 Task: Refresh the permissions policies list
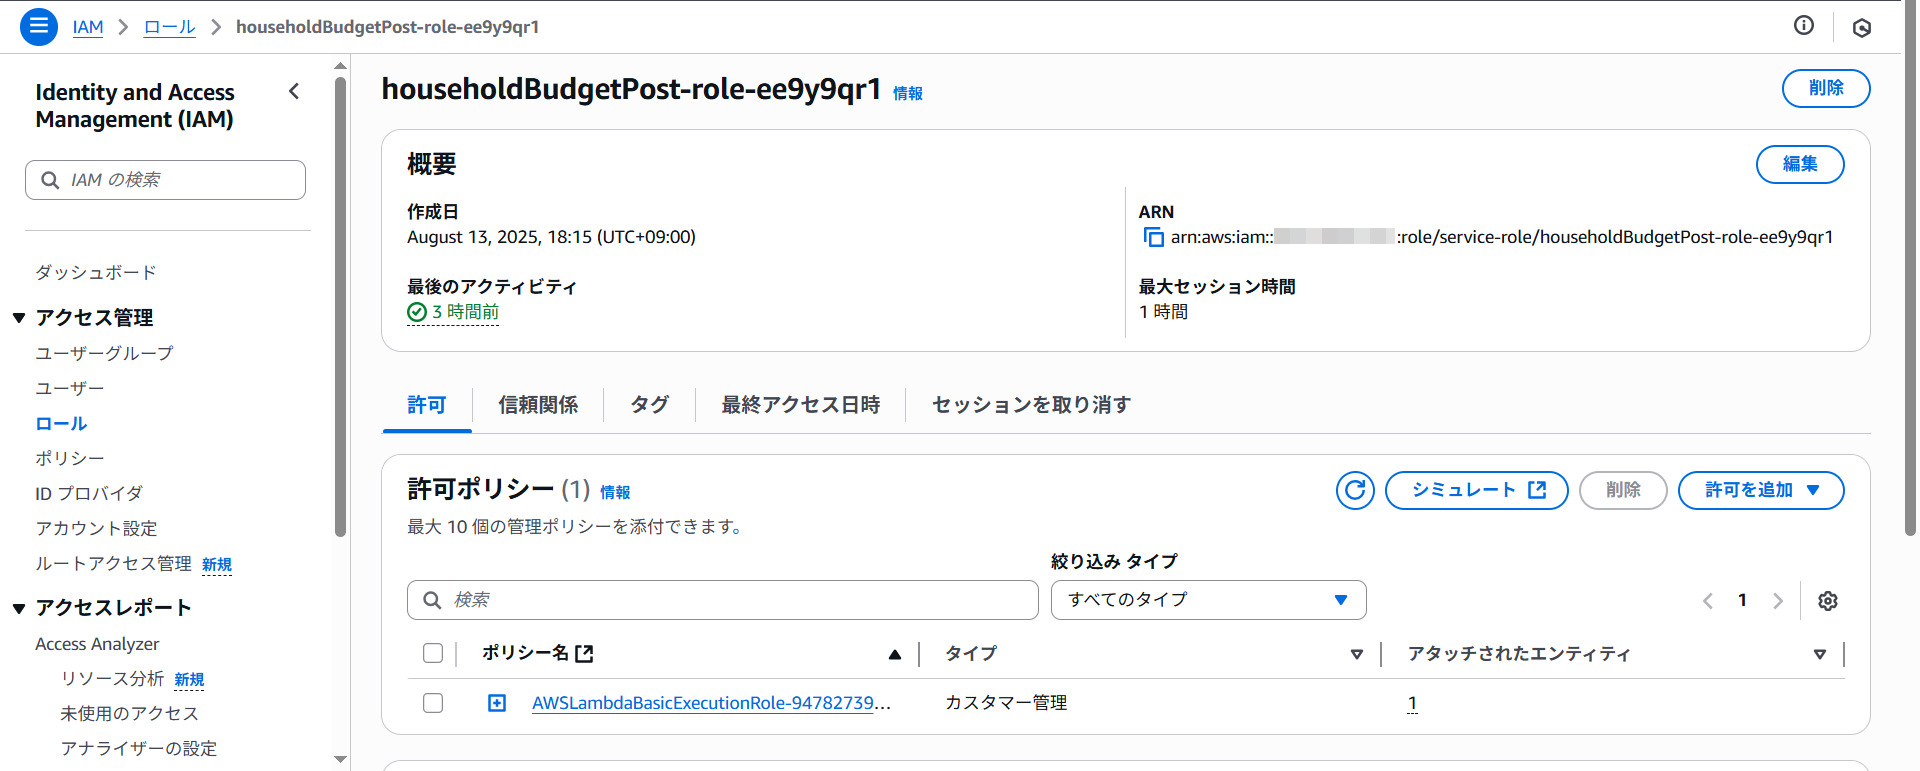[x=1355, y=490]
